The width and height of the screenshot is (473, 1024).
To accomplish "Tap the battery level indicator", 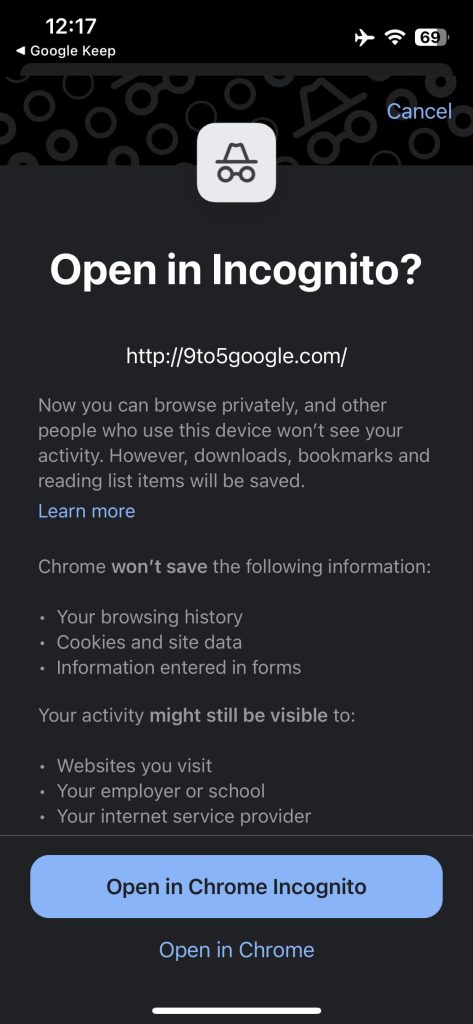I will 431,37.
